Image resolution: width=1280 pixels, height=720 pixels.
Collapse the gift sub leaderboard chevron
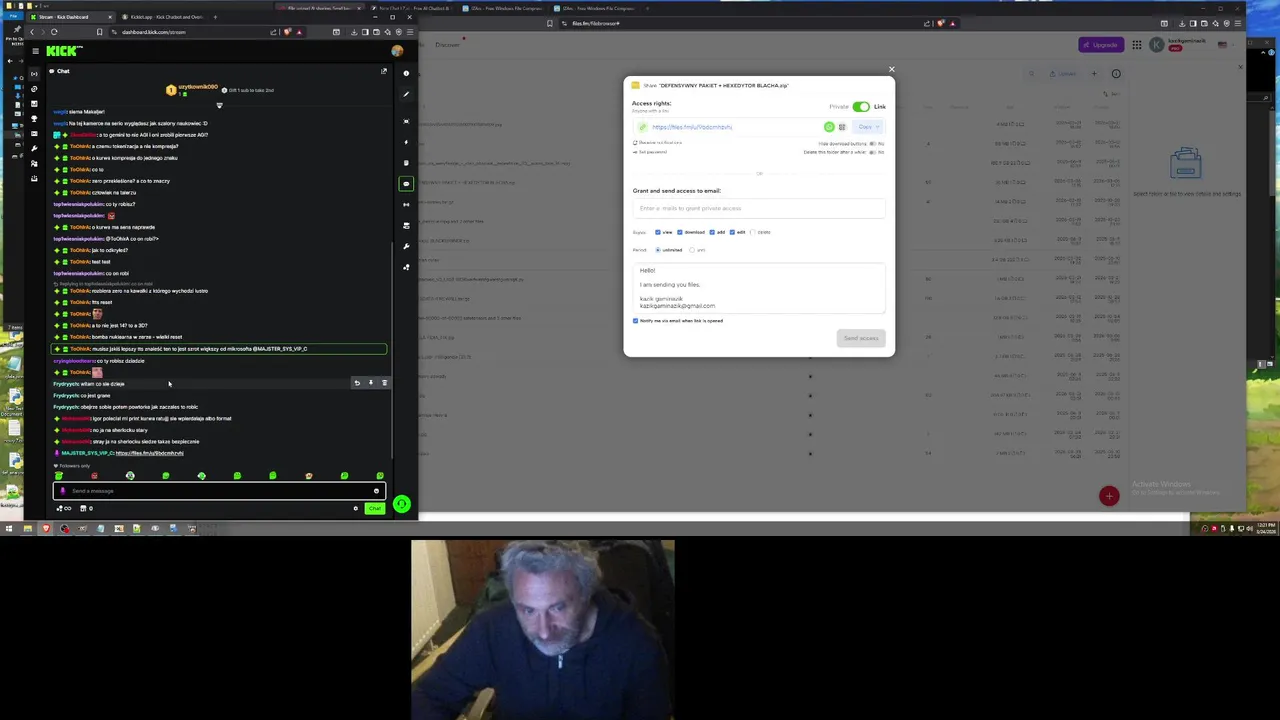tap(219, 105)
